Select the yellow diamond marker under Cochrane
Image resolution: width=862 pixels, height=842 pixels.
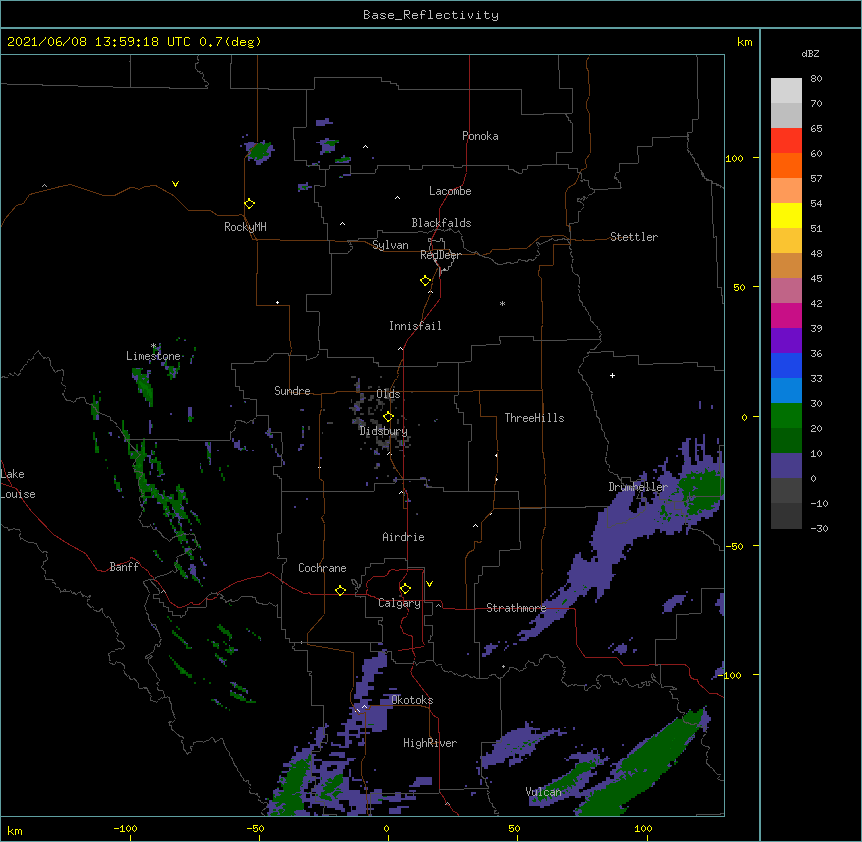(x=340, y=590)
